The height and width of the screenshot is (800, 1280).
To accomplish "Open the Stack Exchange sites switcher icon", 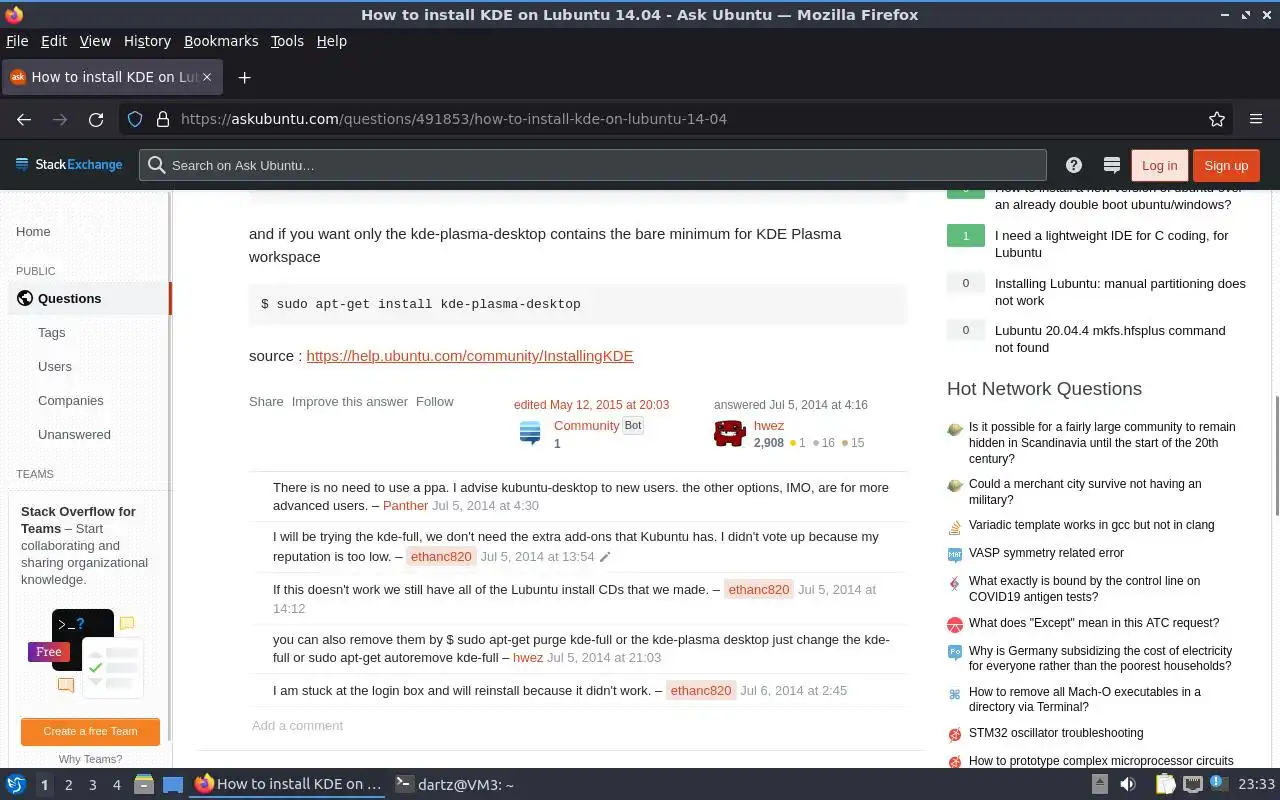I will [x=1111, y=165].
